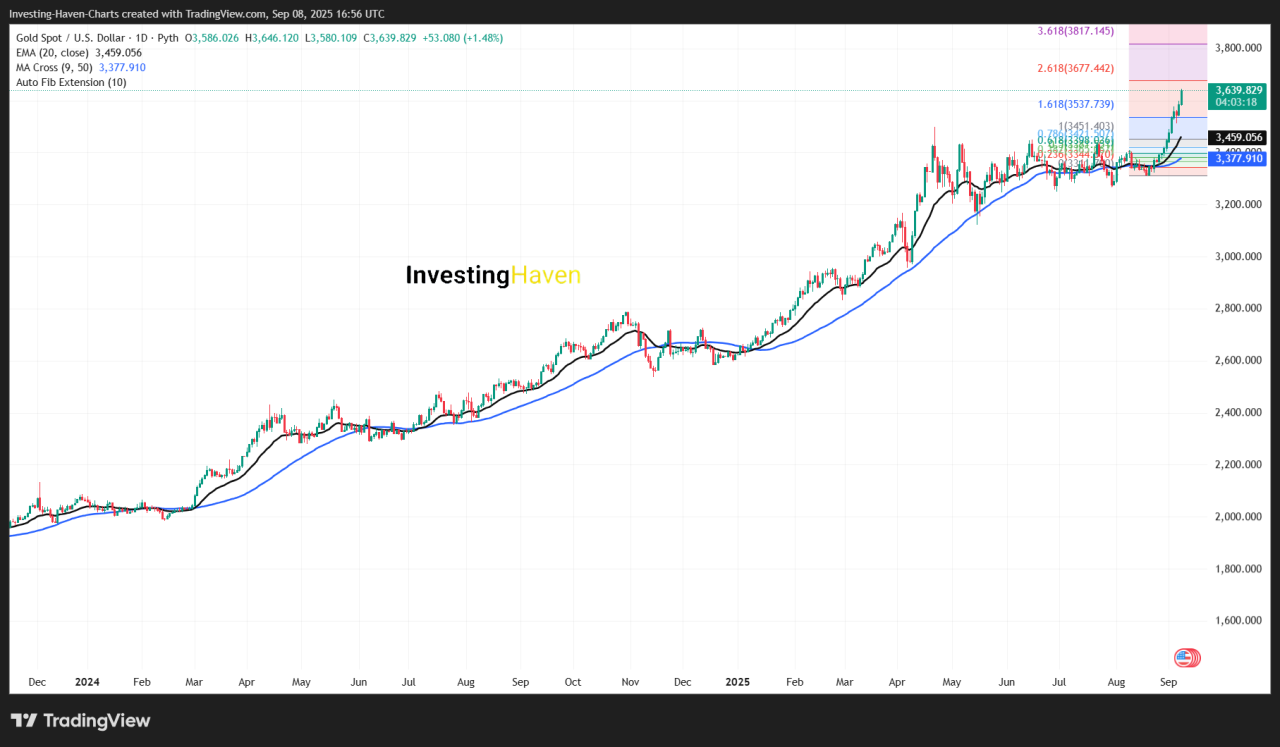Click the 2025 year label on time axis
1280x747 pixels.
(x=737, y=682)
